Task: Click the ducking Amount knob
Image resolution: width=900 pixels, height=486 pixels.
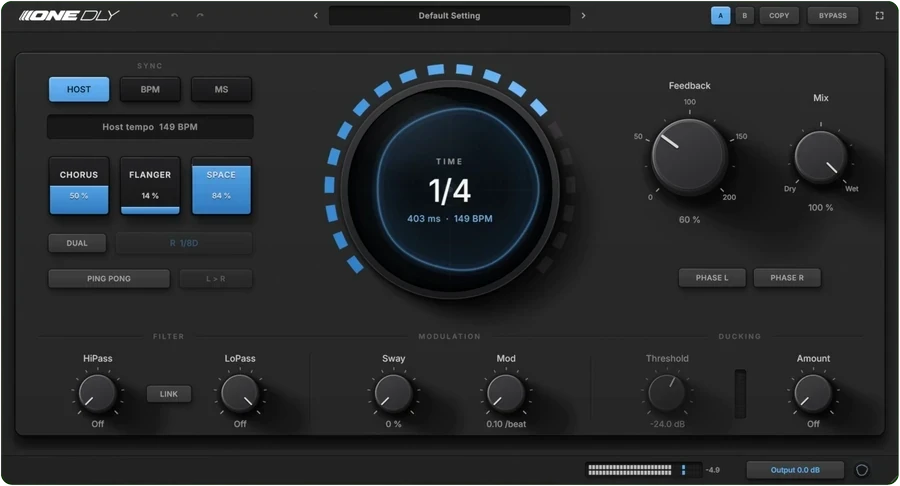Action: click(x=813, y=394)
